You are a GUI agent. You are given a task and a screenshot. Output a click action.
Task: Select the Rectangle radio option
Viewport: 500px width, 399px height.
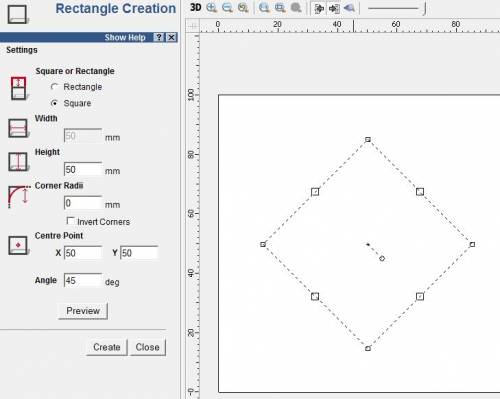point(54,87)
